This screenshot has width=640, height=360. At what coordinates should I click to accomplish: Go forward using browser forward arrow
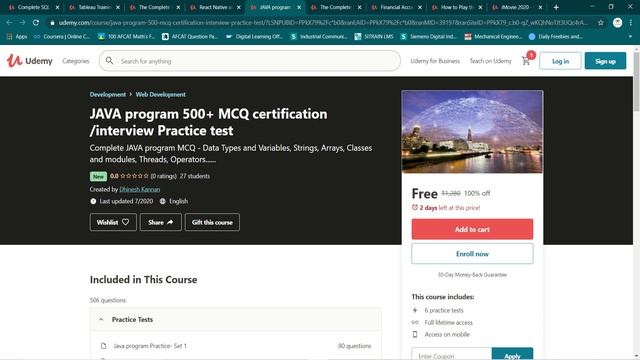22,22
